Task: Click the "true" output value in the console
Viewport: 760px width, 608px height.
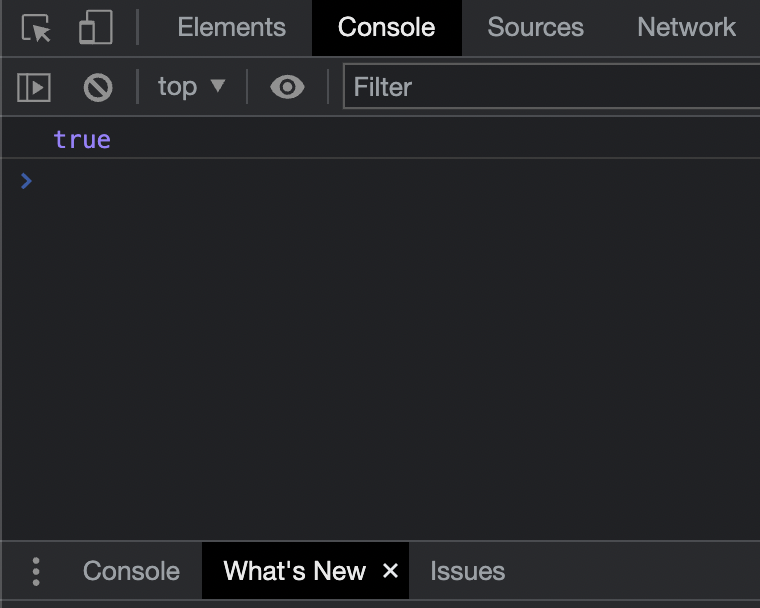Action: 82,139
